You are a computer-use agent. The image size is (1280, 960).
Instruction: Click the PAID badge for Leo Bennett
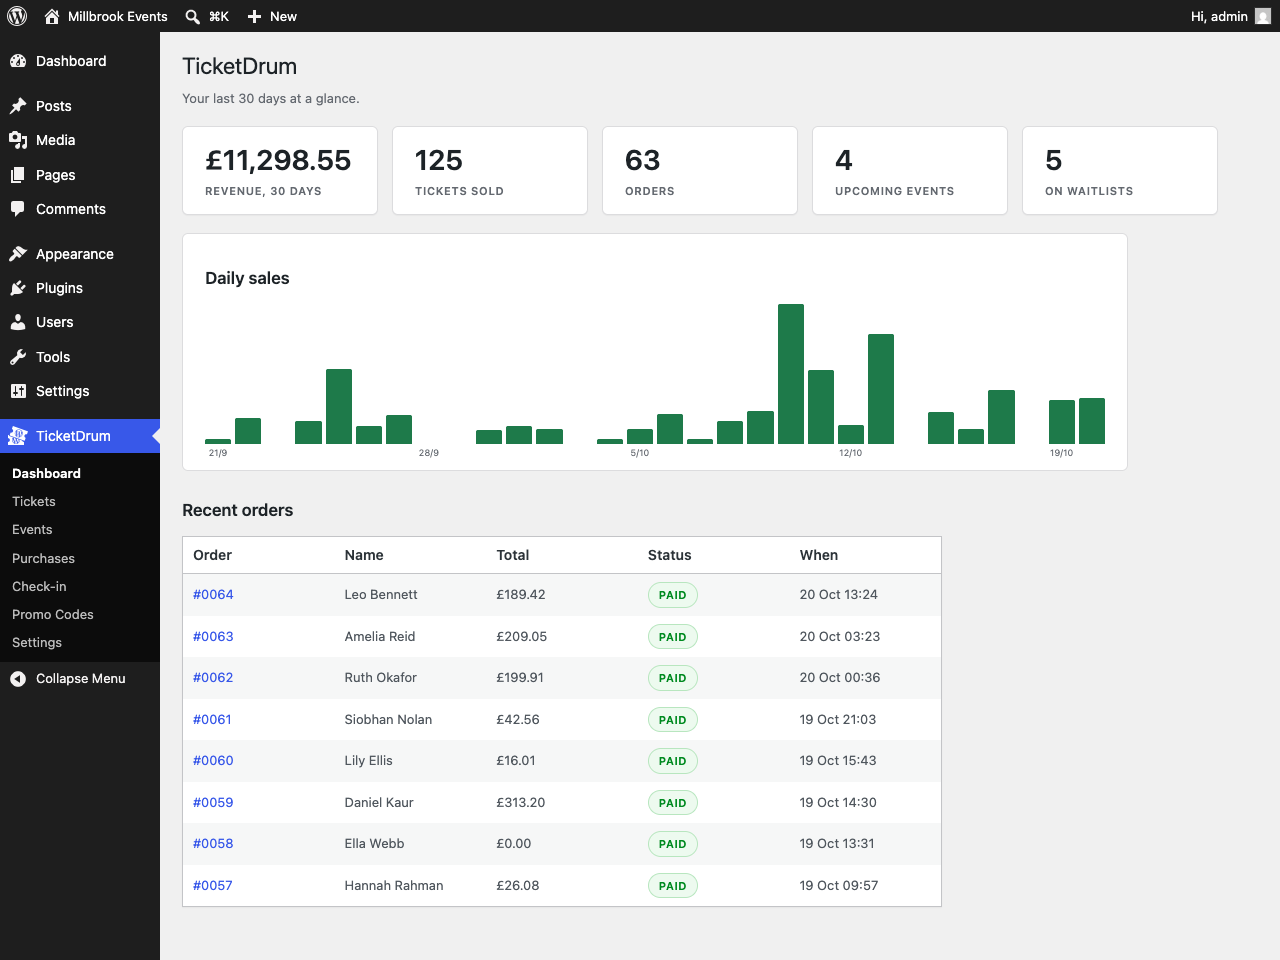[x=673, y=595]
